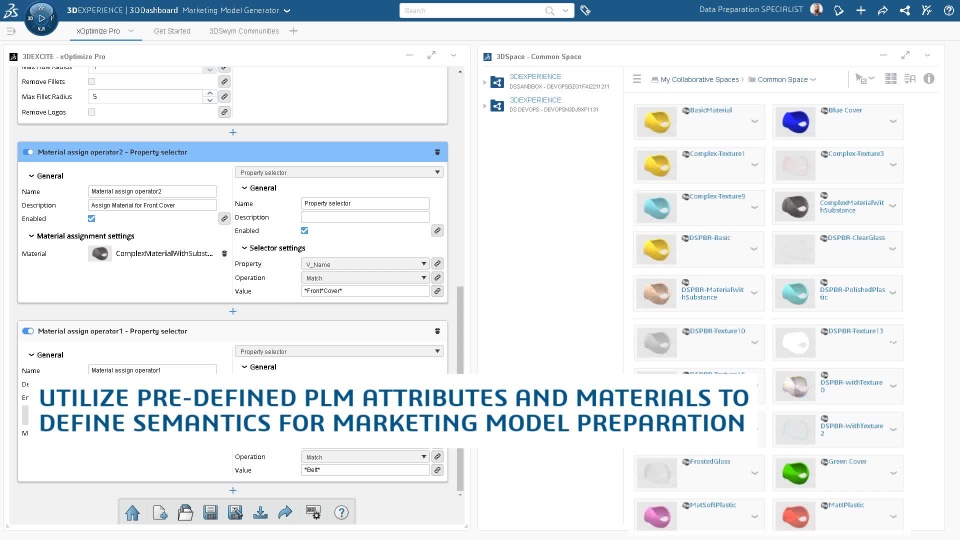Delete Material assign operator1 via trash icon
960x540 pixels.
437,331
